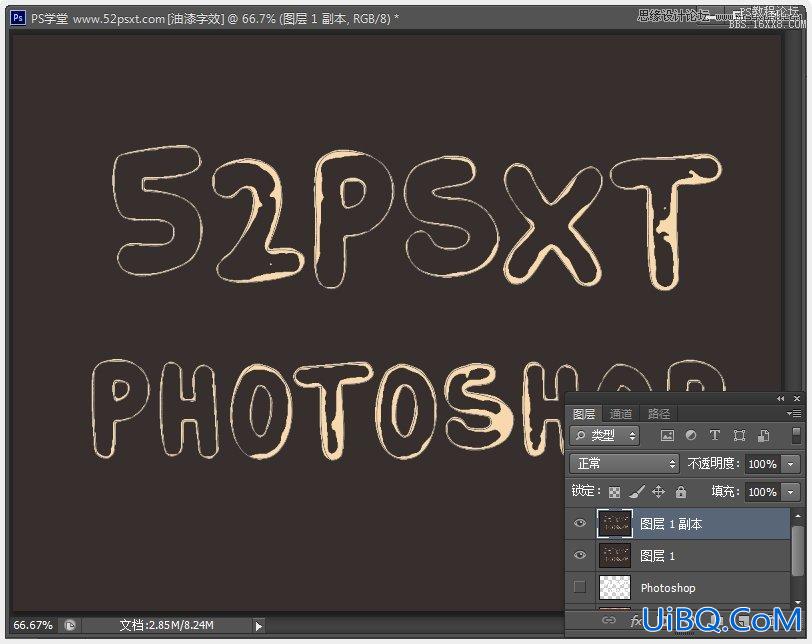Click status bar round info icon

coord(70,625)
